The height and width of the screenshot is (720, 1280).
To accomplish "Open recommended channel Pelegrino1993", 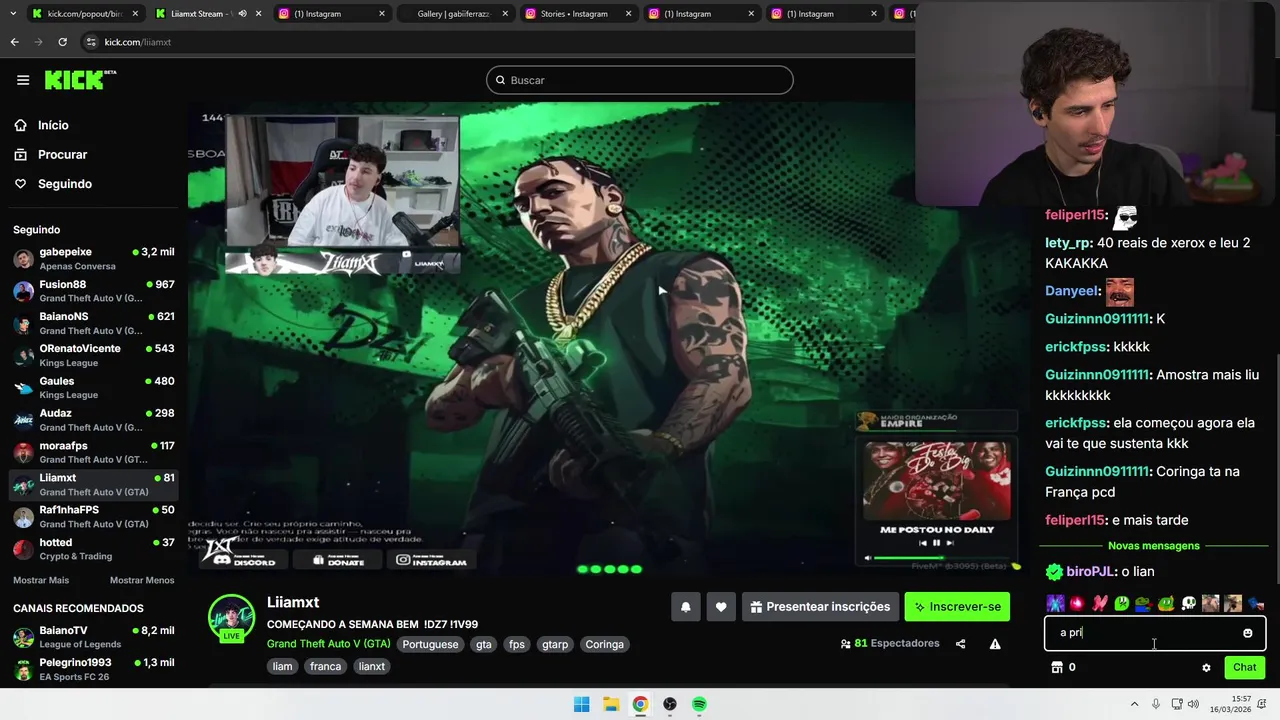I will [x=94, y=669].
